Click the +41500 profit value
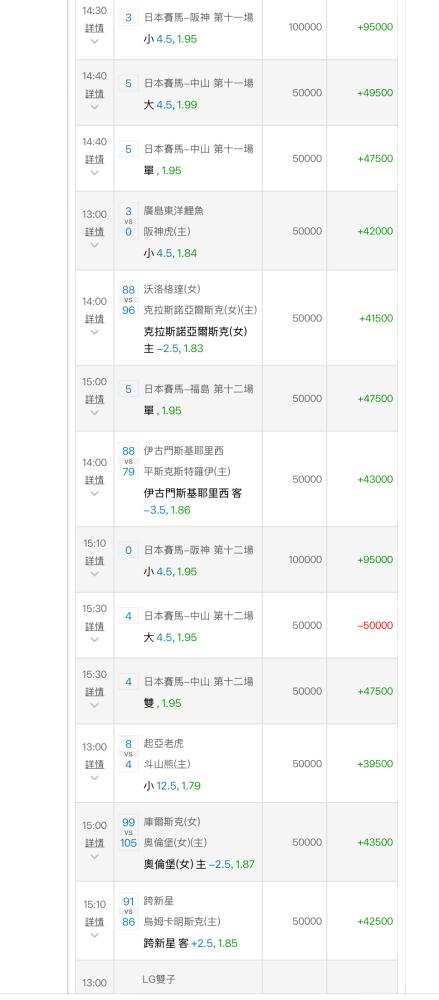This screenshot has width=439, height=1000. click(376, 318)
